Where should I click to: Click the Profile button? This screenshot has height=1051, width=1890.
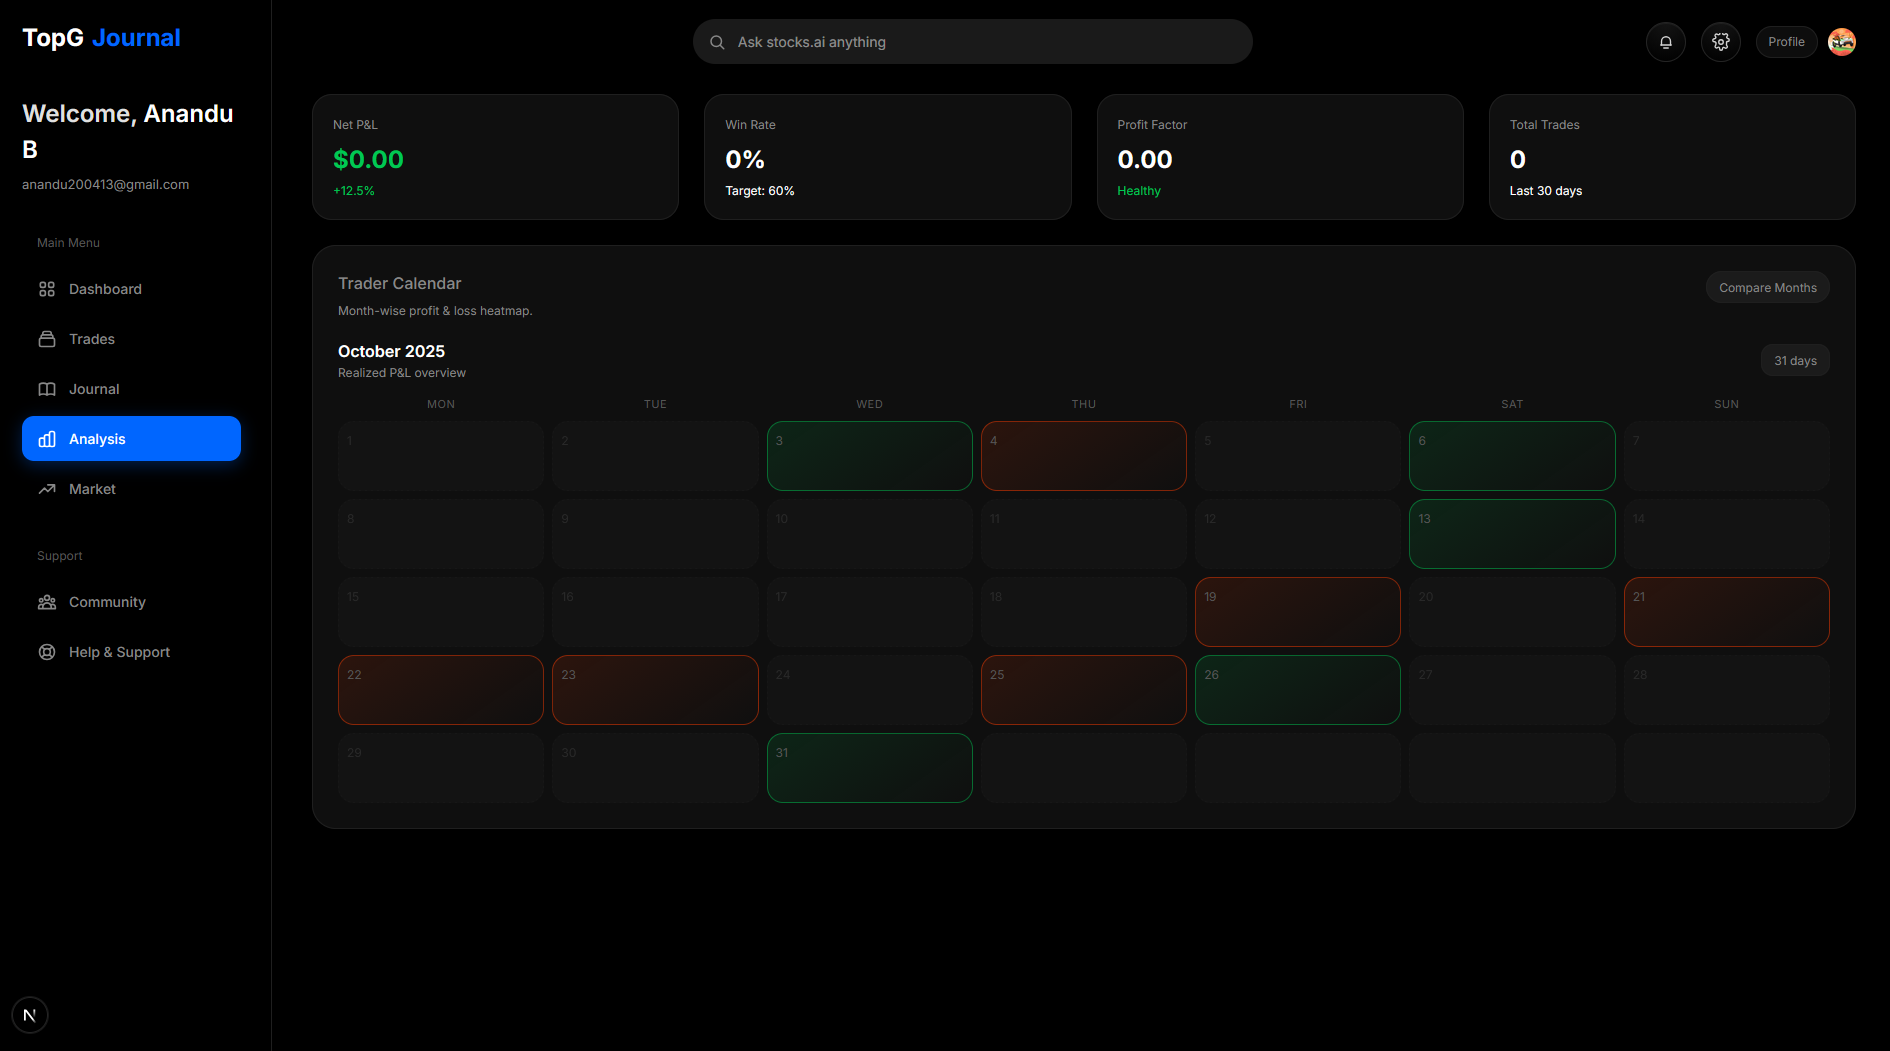(x=1785, y=42)
